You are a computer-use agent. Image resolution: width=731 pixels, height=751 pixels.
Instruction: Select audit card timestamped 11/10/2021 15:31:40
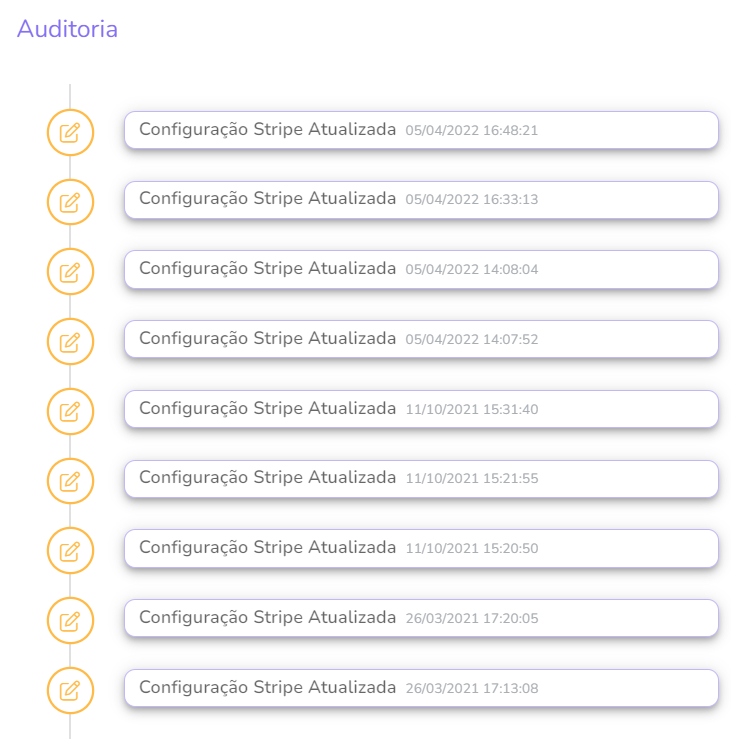421,409
